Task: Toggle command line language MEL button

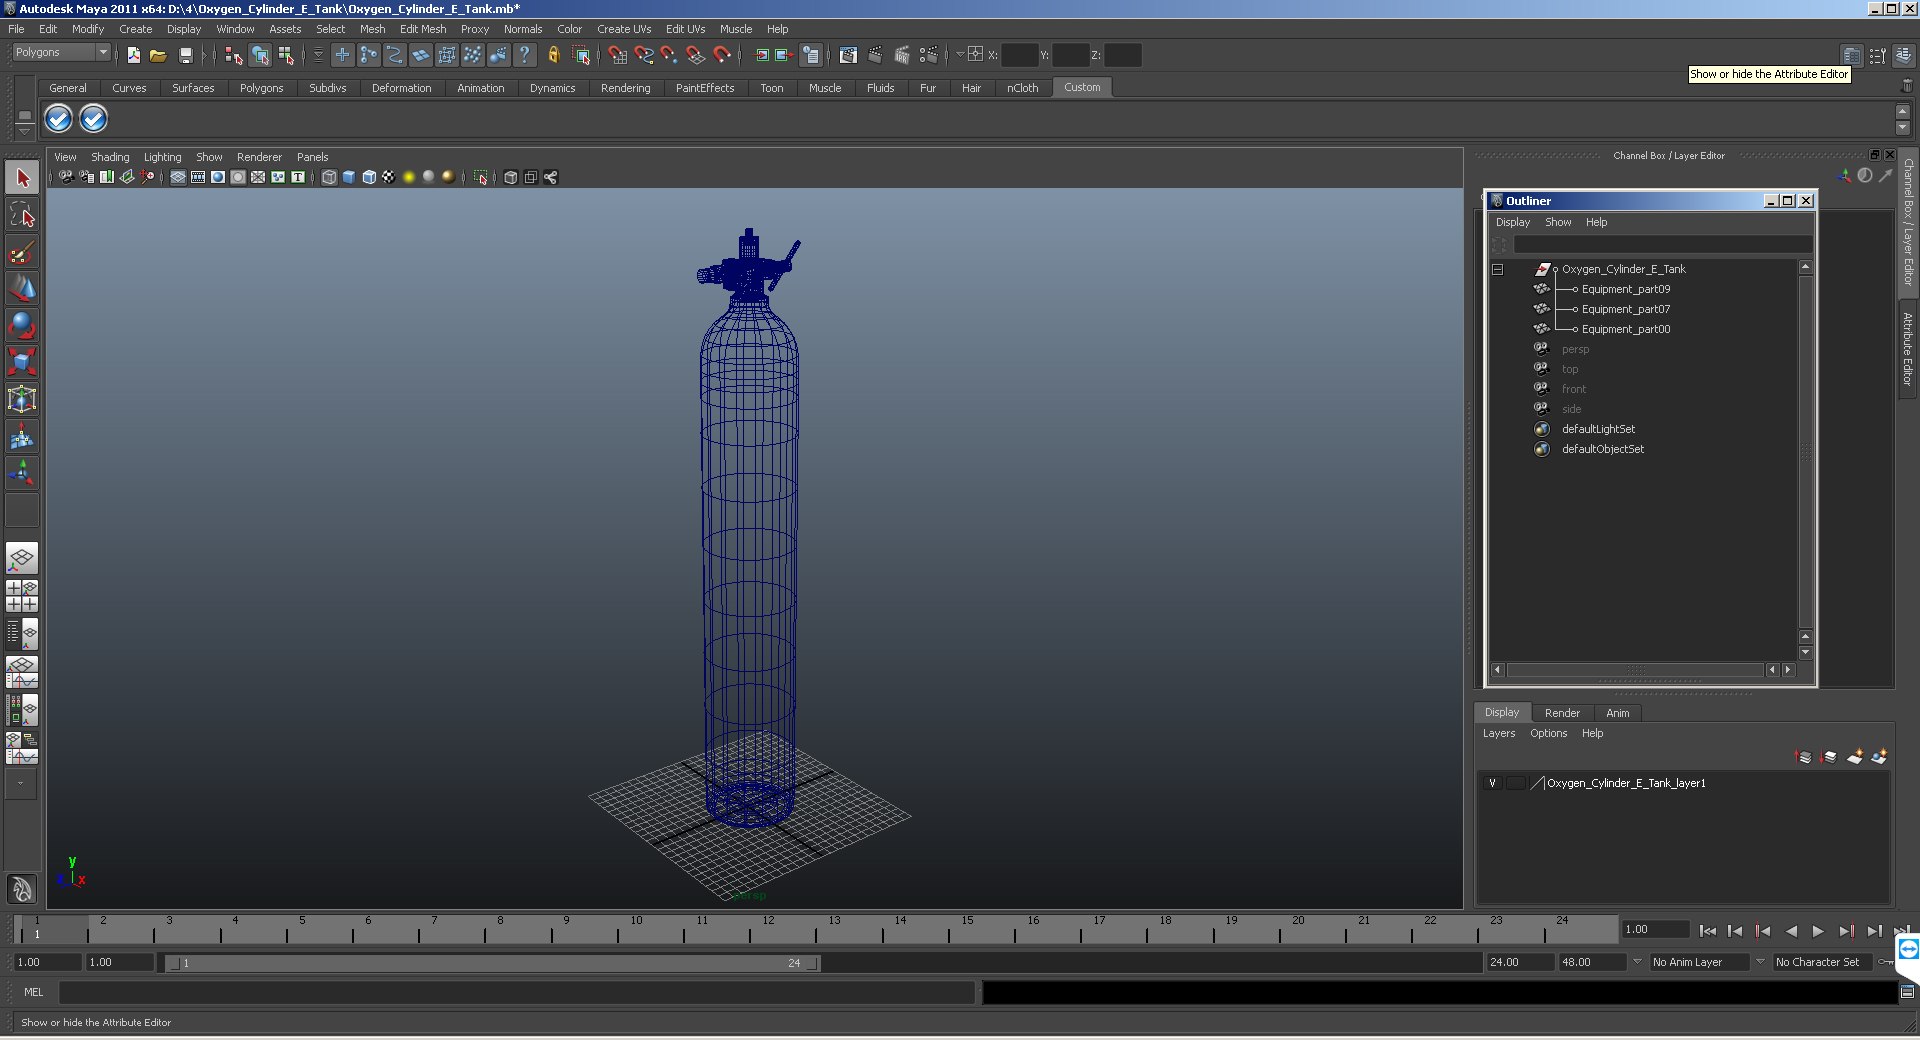Action: [34, 992]
